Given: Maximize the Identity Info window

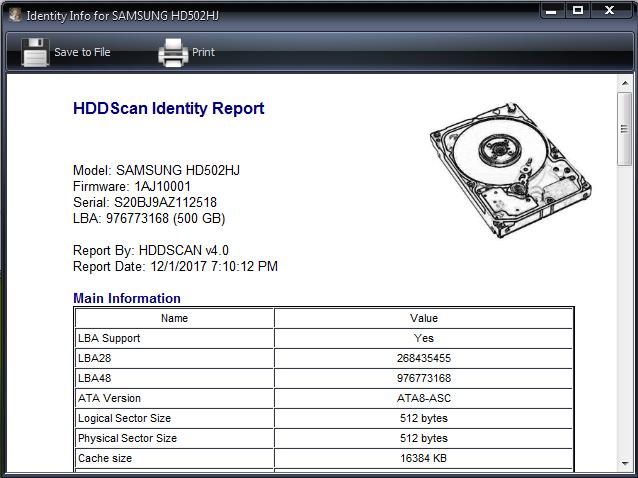Looking at the screenshot, I should (578, 11).
